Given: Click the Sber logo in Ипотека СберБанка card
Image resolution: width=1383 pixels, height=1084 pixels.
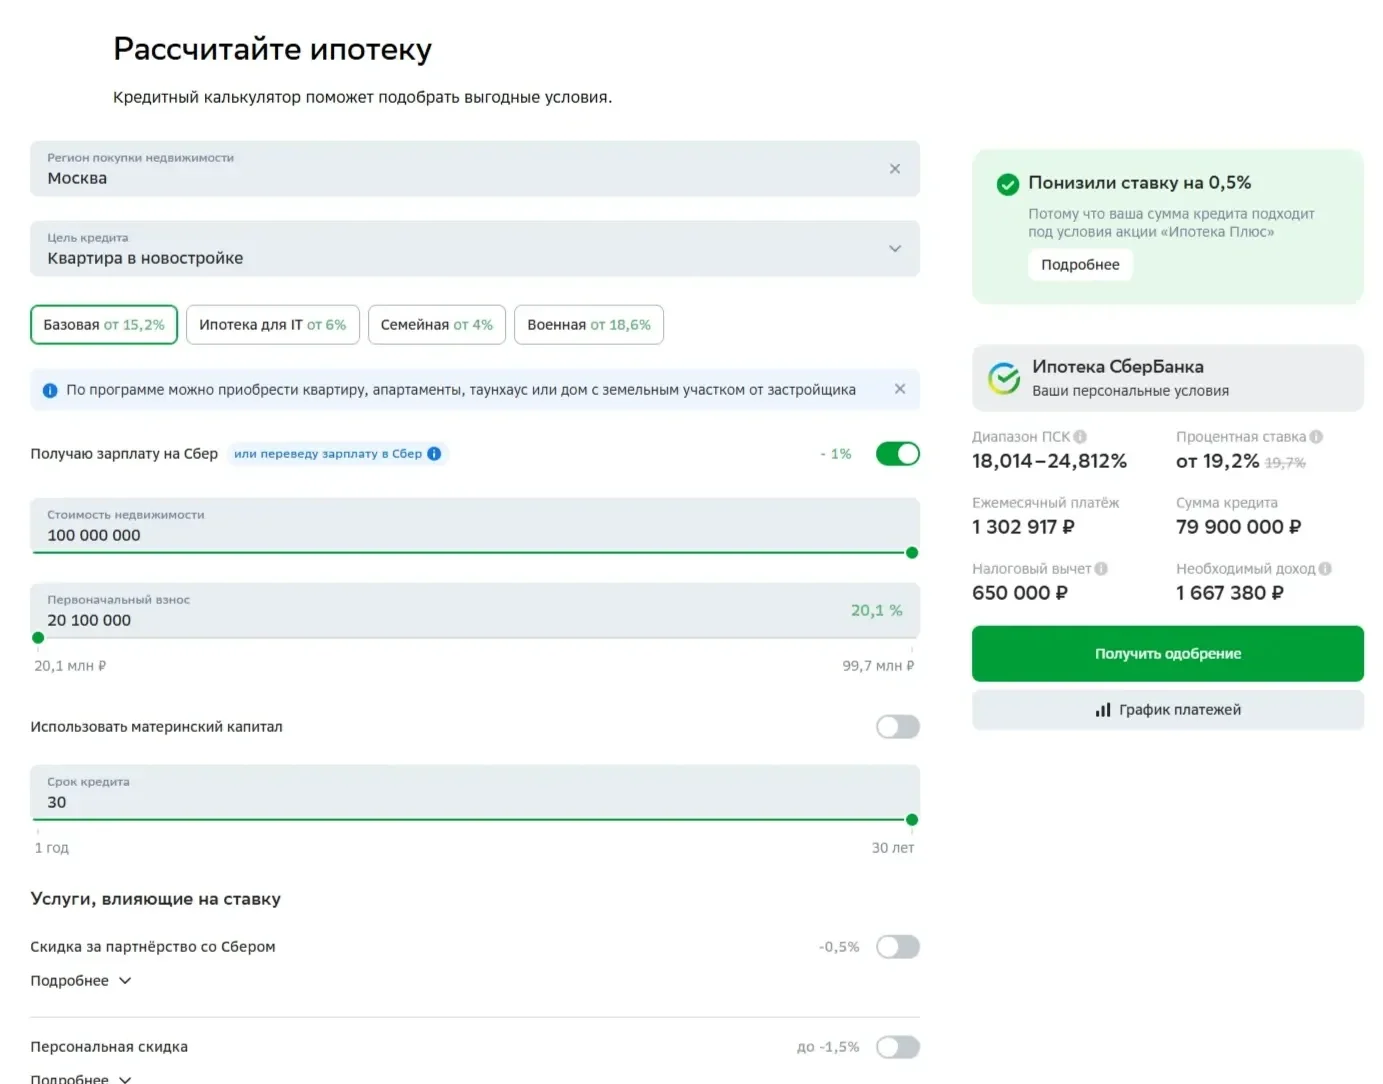Looking at the screenshot, I should click(1004, 378).
